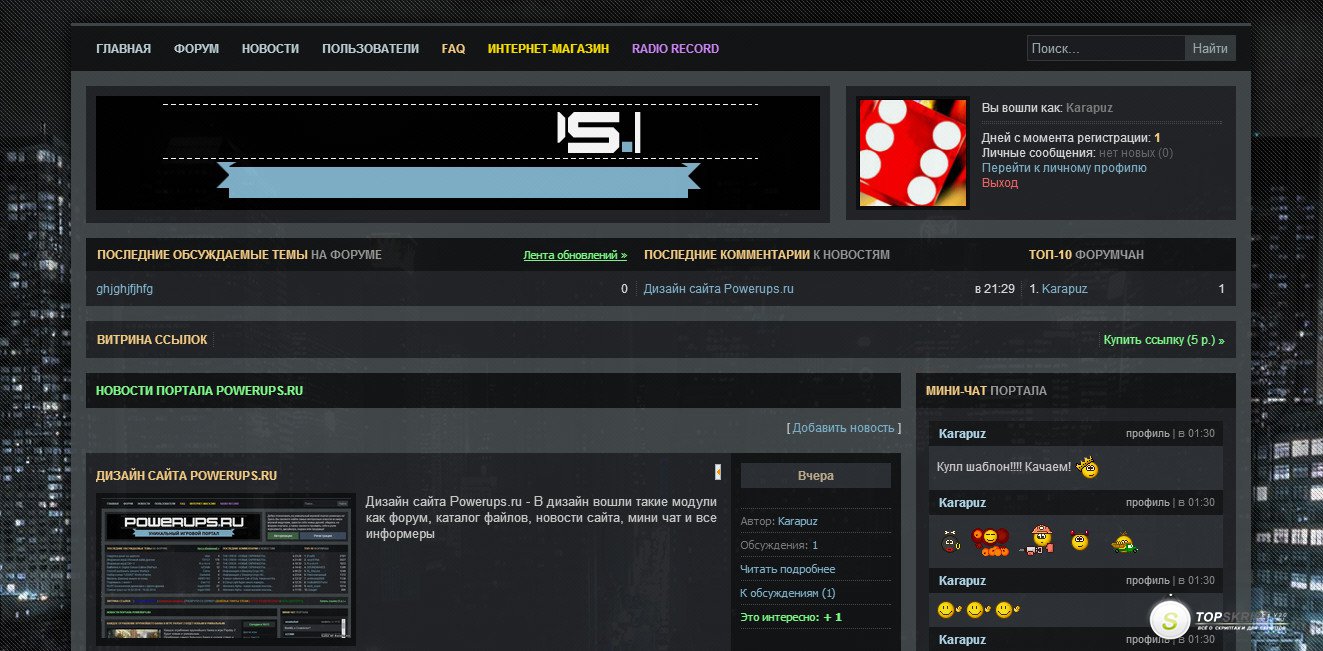
Task: Click the red-horned devil smiley emoticon
Action: click(1079, 541)
